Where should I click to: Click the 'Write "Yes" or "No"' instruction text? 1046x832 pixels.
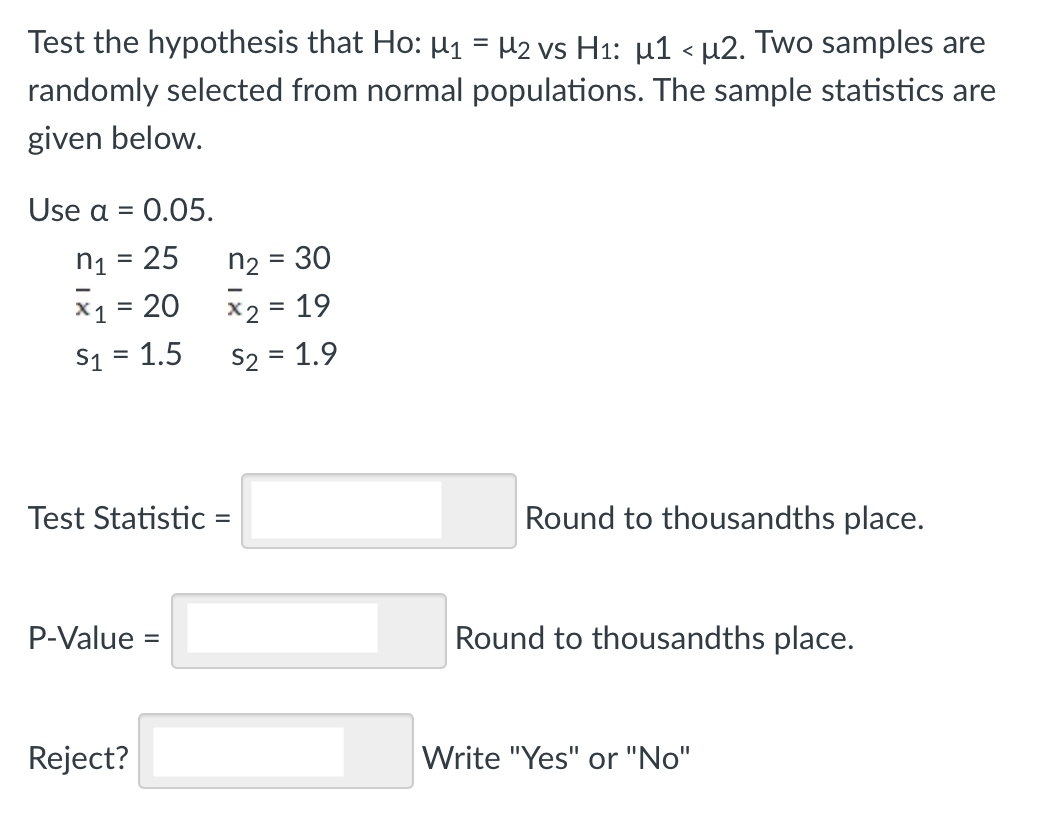pos(556,758)
